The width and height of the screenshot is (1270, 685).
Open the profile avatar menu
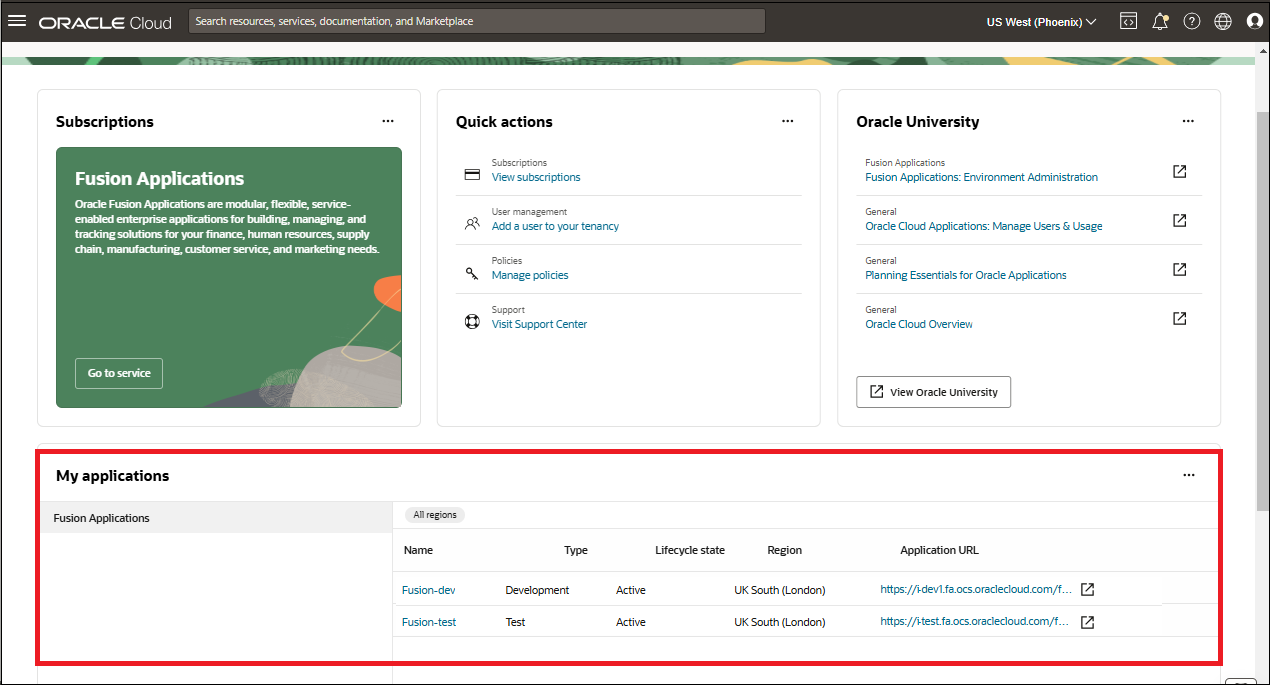(x=1254, y=20)
